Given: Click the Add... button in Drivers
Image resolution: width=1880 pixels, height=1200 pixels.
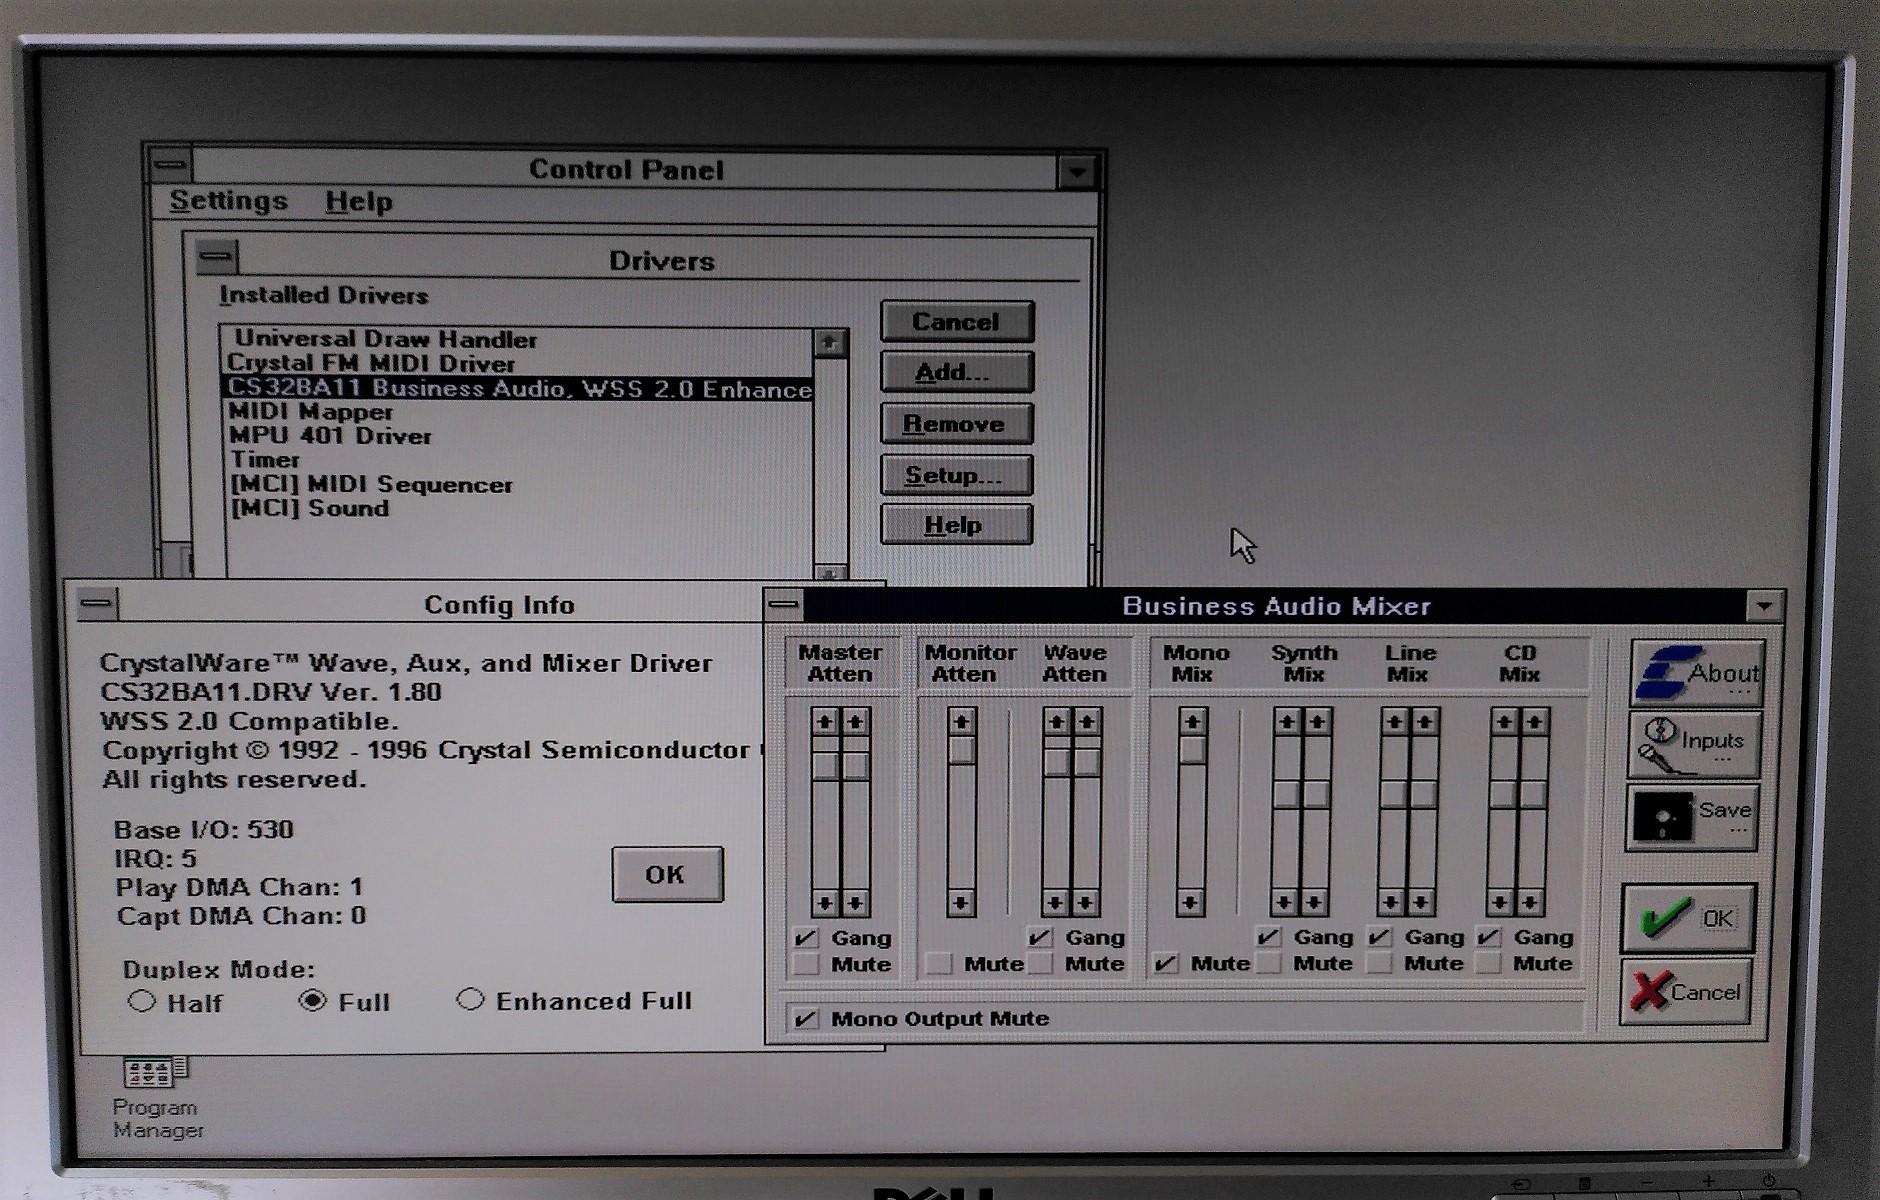Looking at the screenshot, I should point(955,373).
